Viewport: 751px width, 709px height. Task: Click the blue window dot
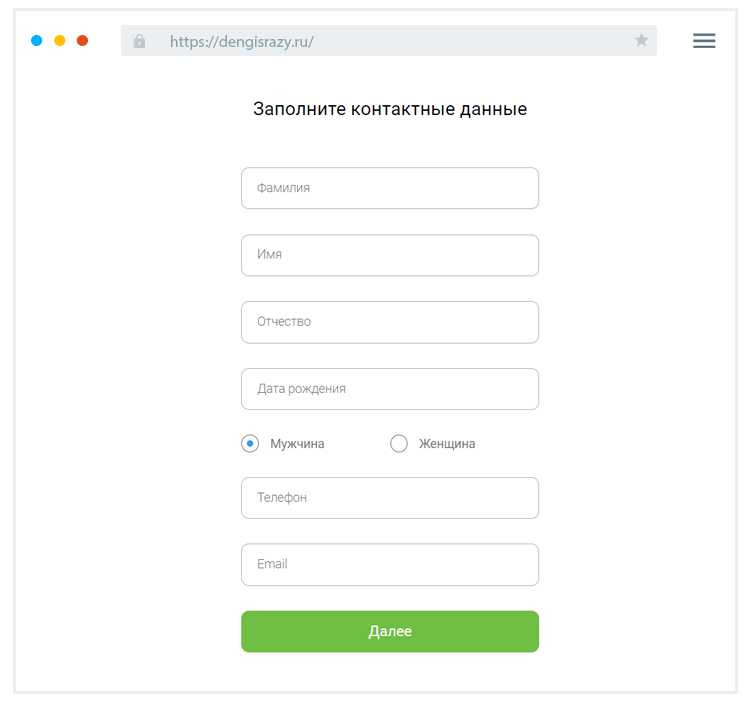tap(37, 41)
